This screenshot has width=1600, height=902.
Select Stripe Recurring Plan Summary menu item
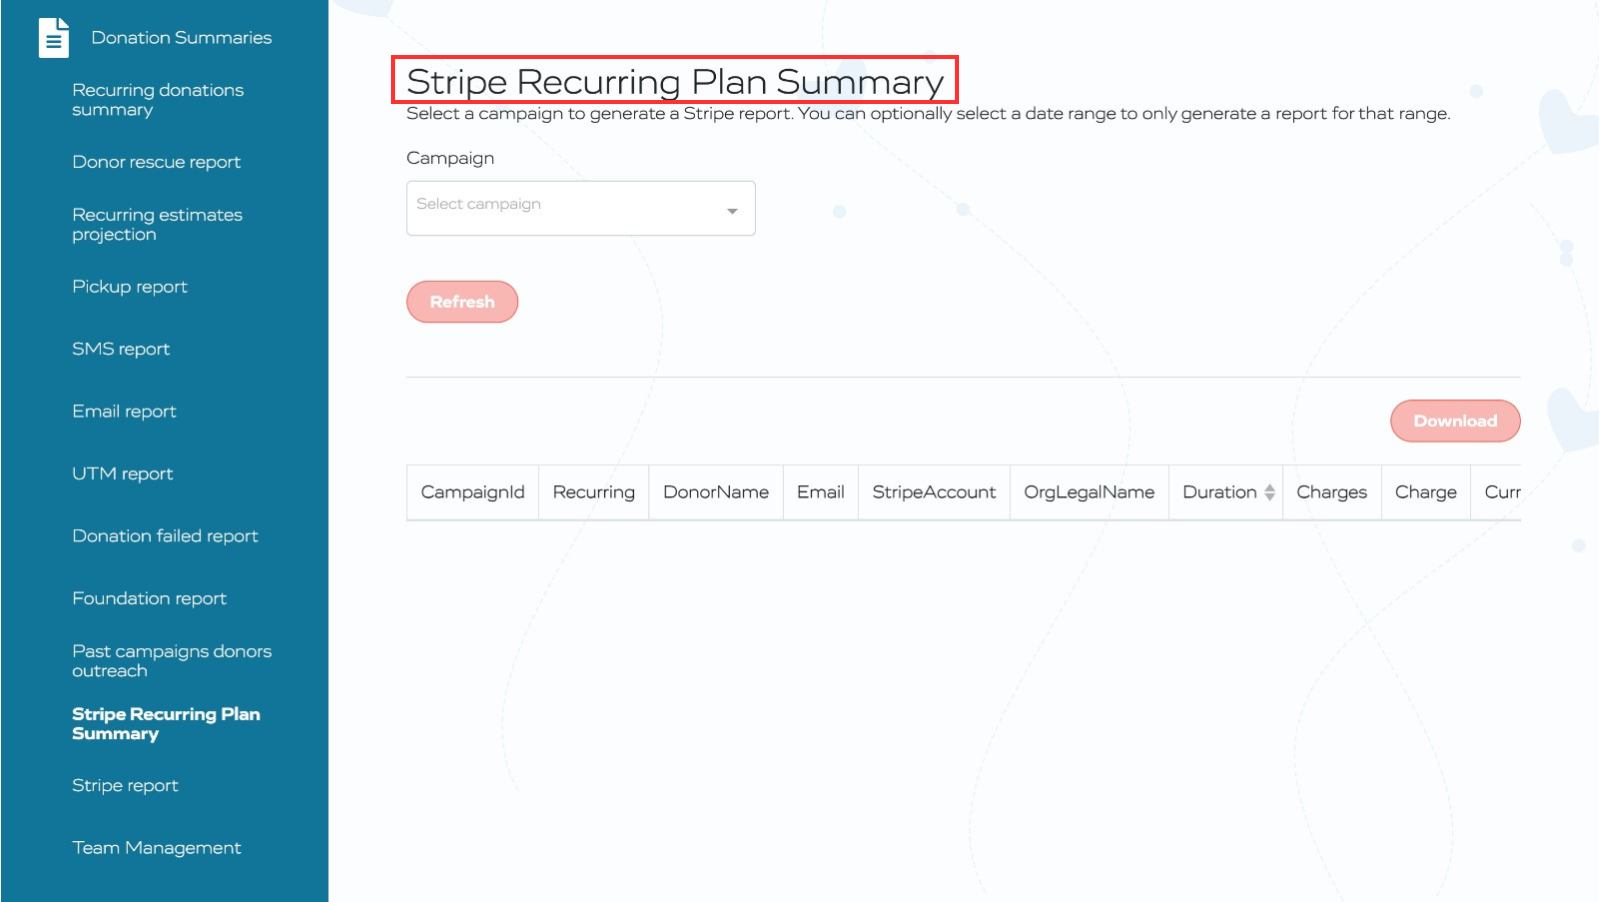click(166, 724)
